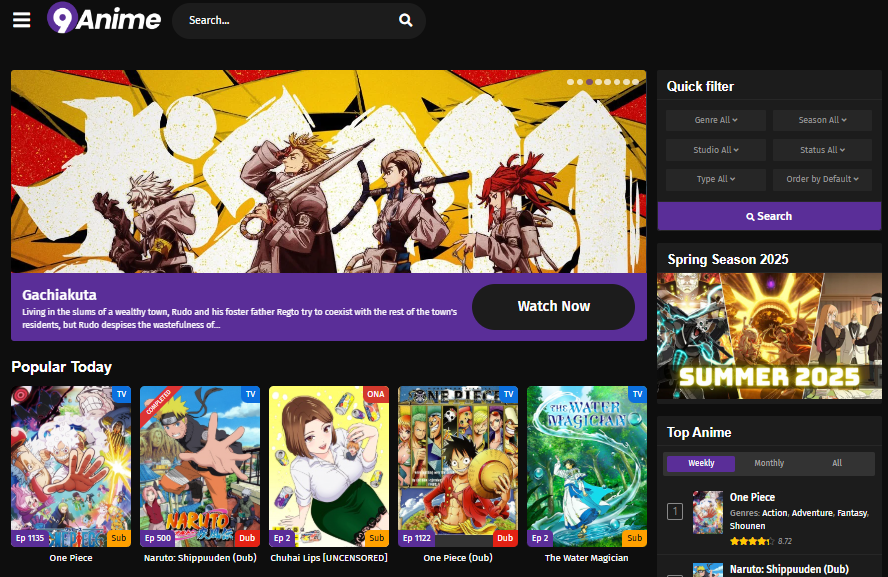Select the first carousel slide dot
Image resolution: width=888 pixels, height=577 pixels.
coord(570,82)
